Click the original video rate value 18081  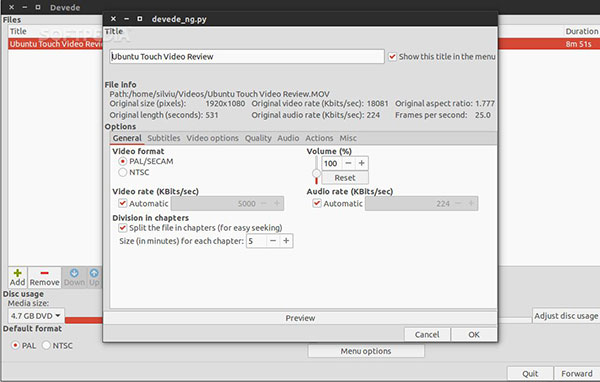(377, 104)
